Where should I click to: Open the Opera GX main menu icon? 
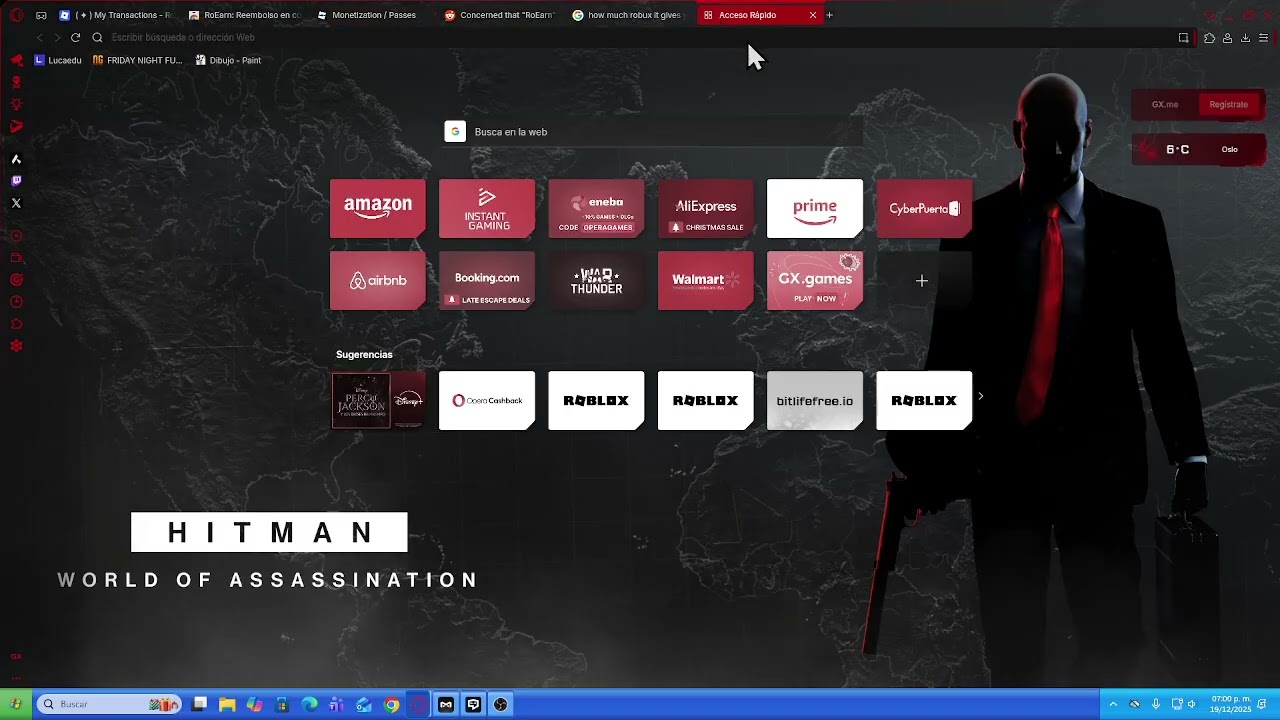(16, 15)
